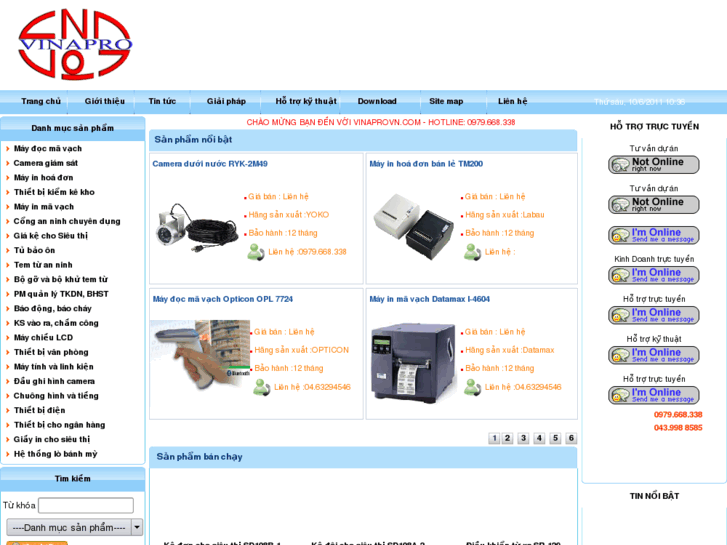Open Giải pháp menu item
This screenshot has width=727, height=545.
click(226, 101)
